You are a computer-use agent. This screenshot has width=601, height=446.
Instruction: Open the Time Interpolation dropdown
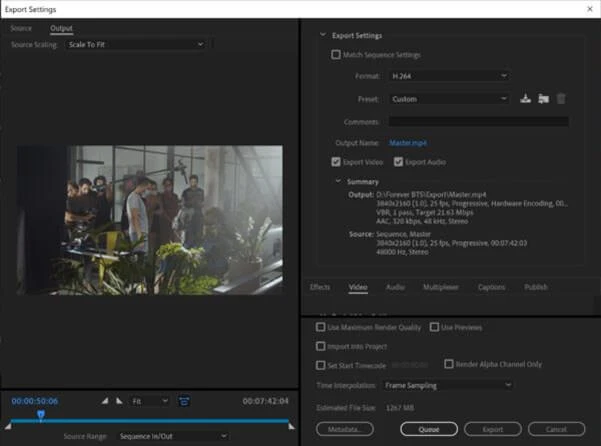tap(448, 385)
